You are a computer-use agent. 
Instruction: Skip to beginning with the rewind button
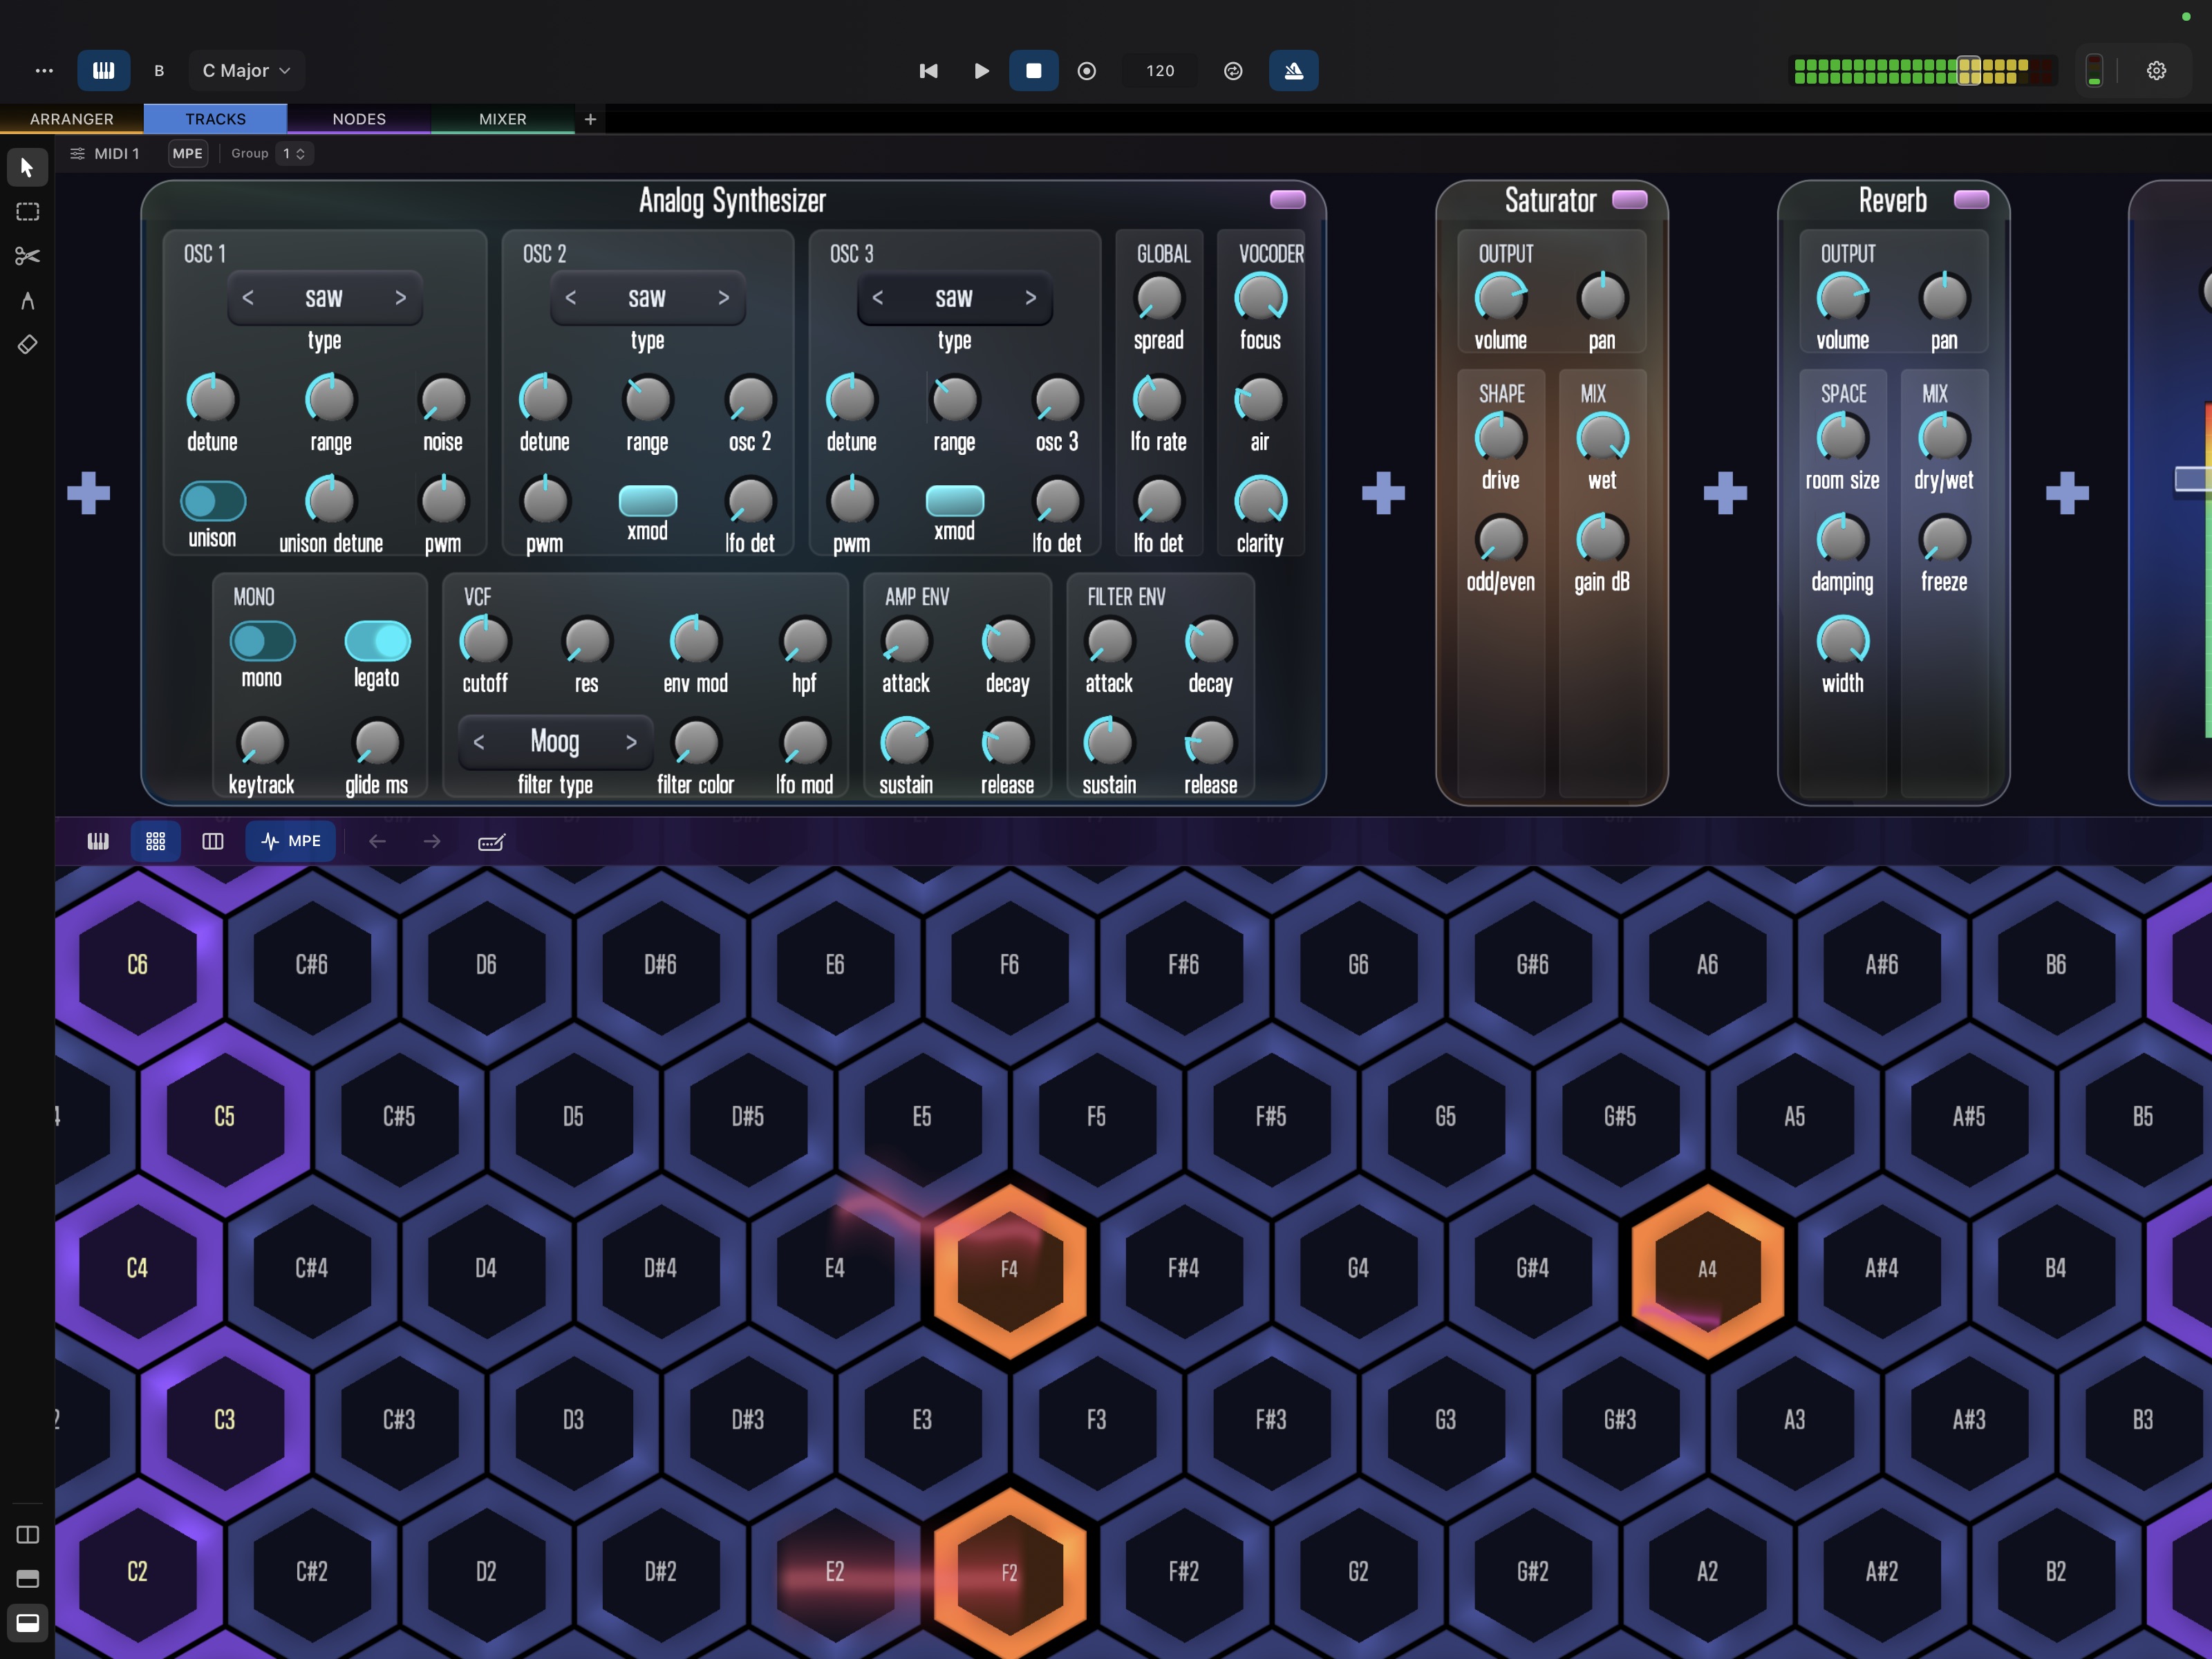(x=928, y=71)
